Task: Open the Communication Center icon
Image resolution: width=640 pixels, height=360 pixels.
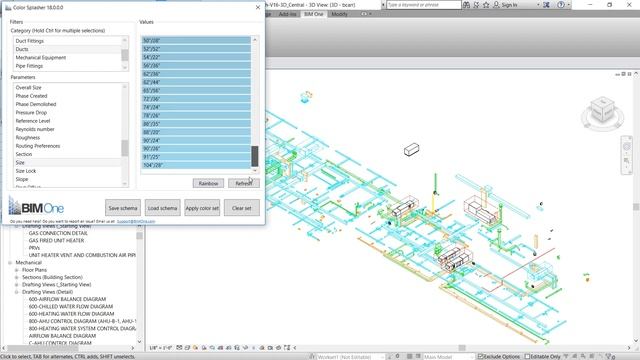Action: pos(476,5)
